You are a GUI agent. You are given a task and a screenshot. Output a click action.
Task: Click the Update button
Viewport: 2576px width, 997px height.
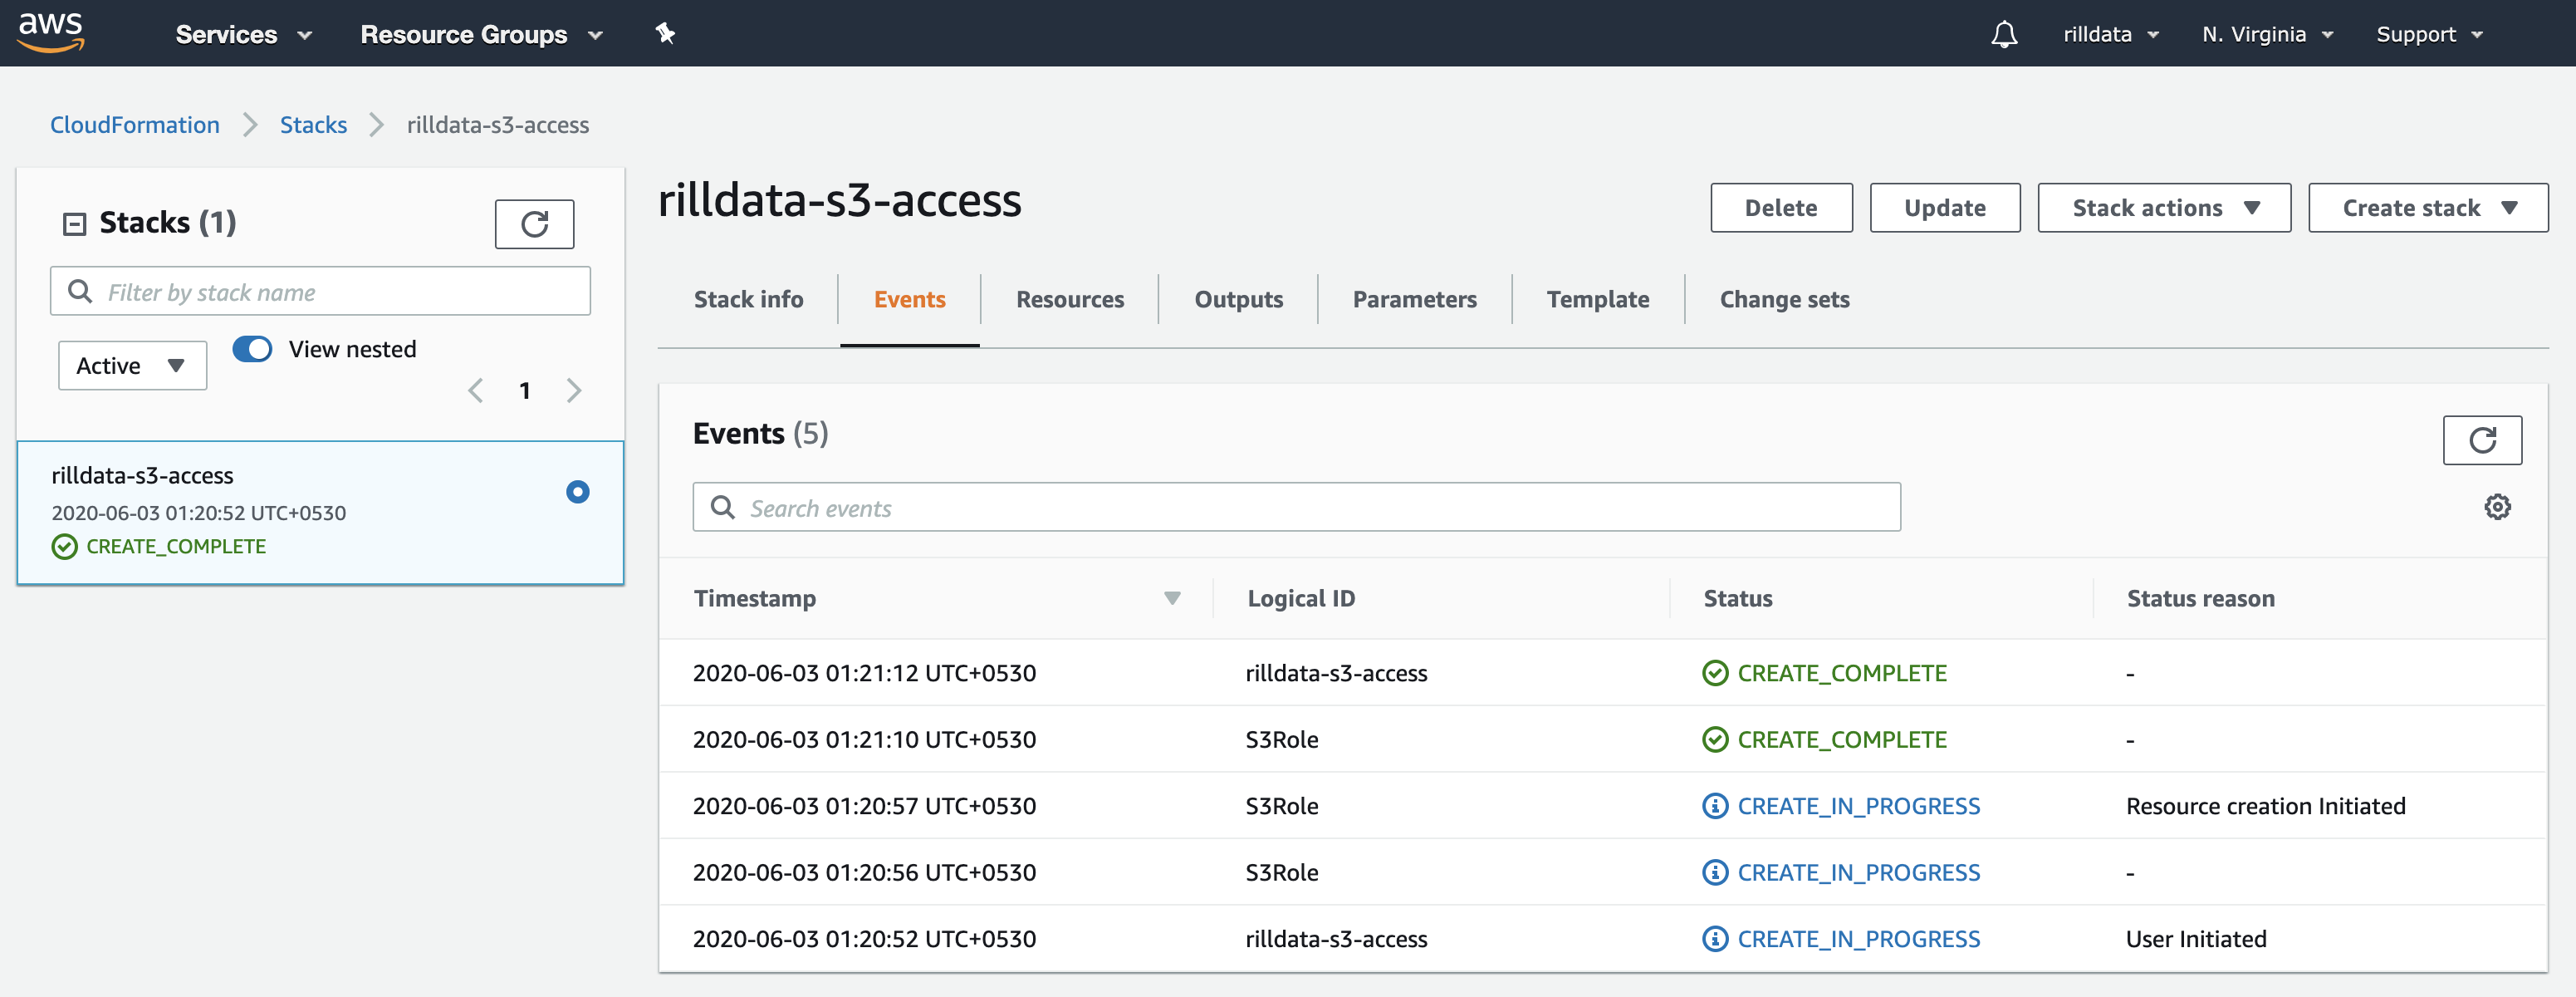1945,208
